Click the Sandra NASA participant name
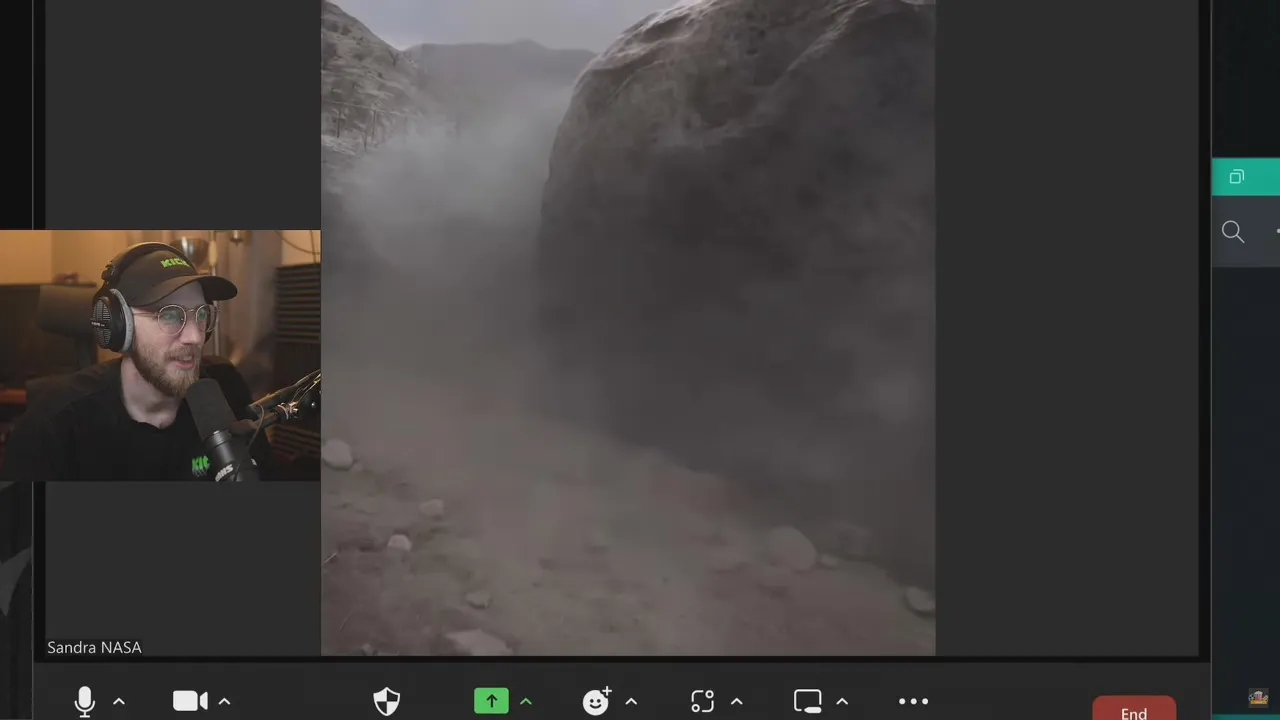Viewport: 1280px width, 720px height. click(94, 648)
